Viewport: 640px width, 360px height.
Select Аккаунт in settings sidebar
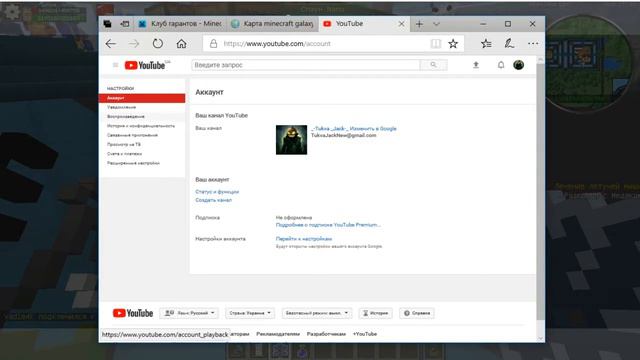click(x=142, y=98)
